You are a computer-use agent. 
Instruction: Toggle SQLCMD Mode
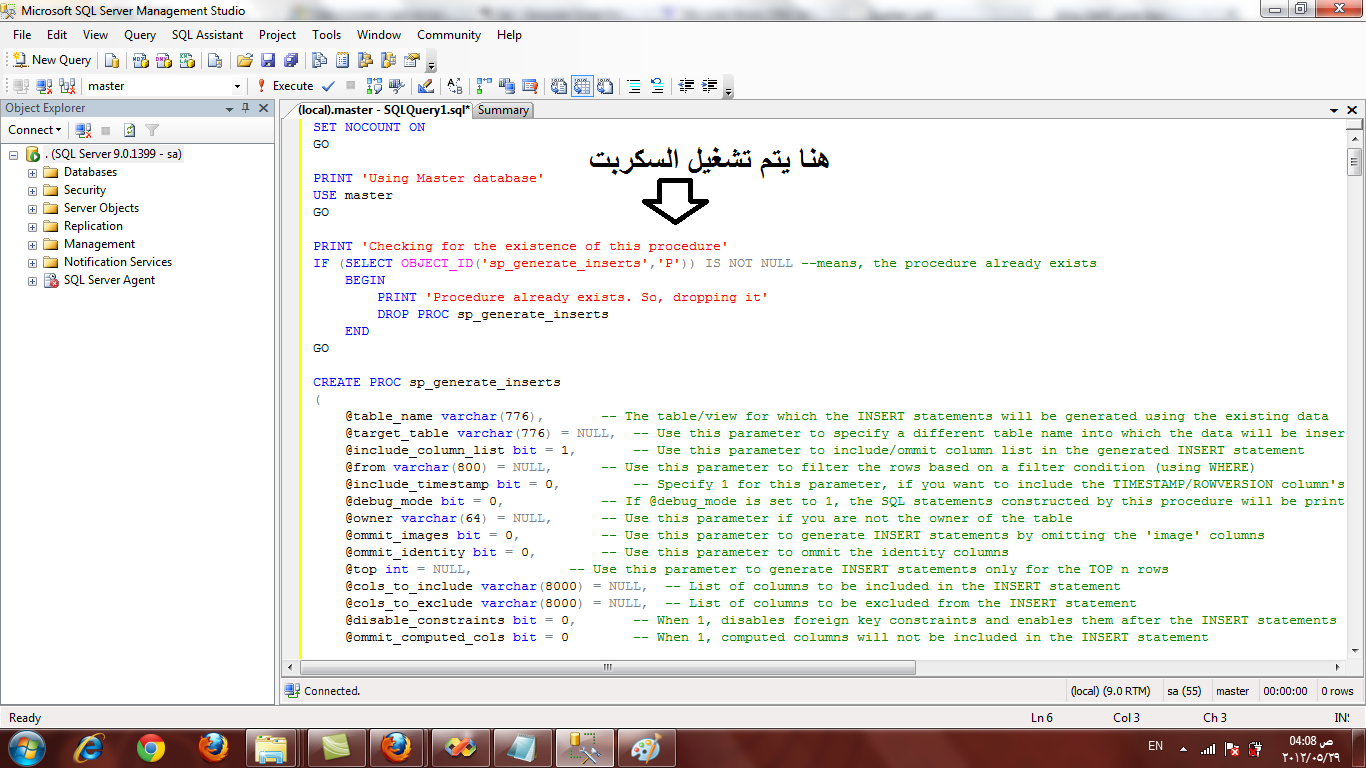pyautogui.click(x=529, y=86)
